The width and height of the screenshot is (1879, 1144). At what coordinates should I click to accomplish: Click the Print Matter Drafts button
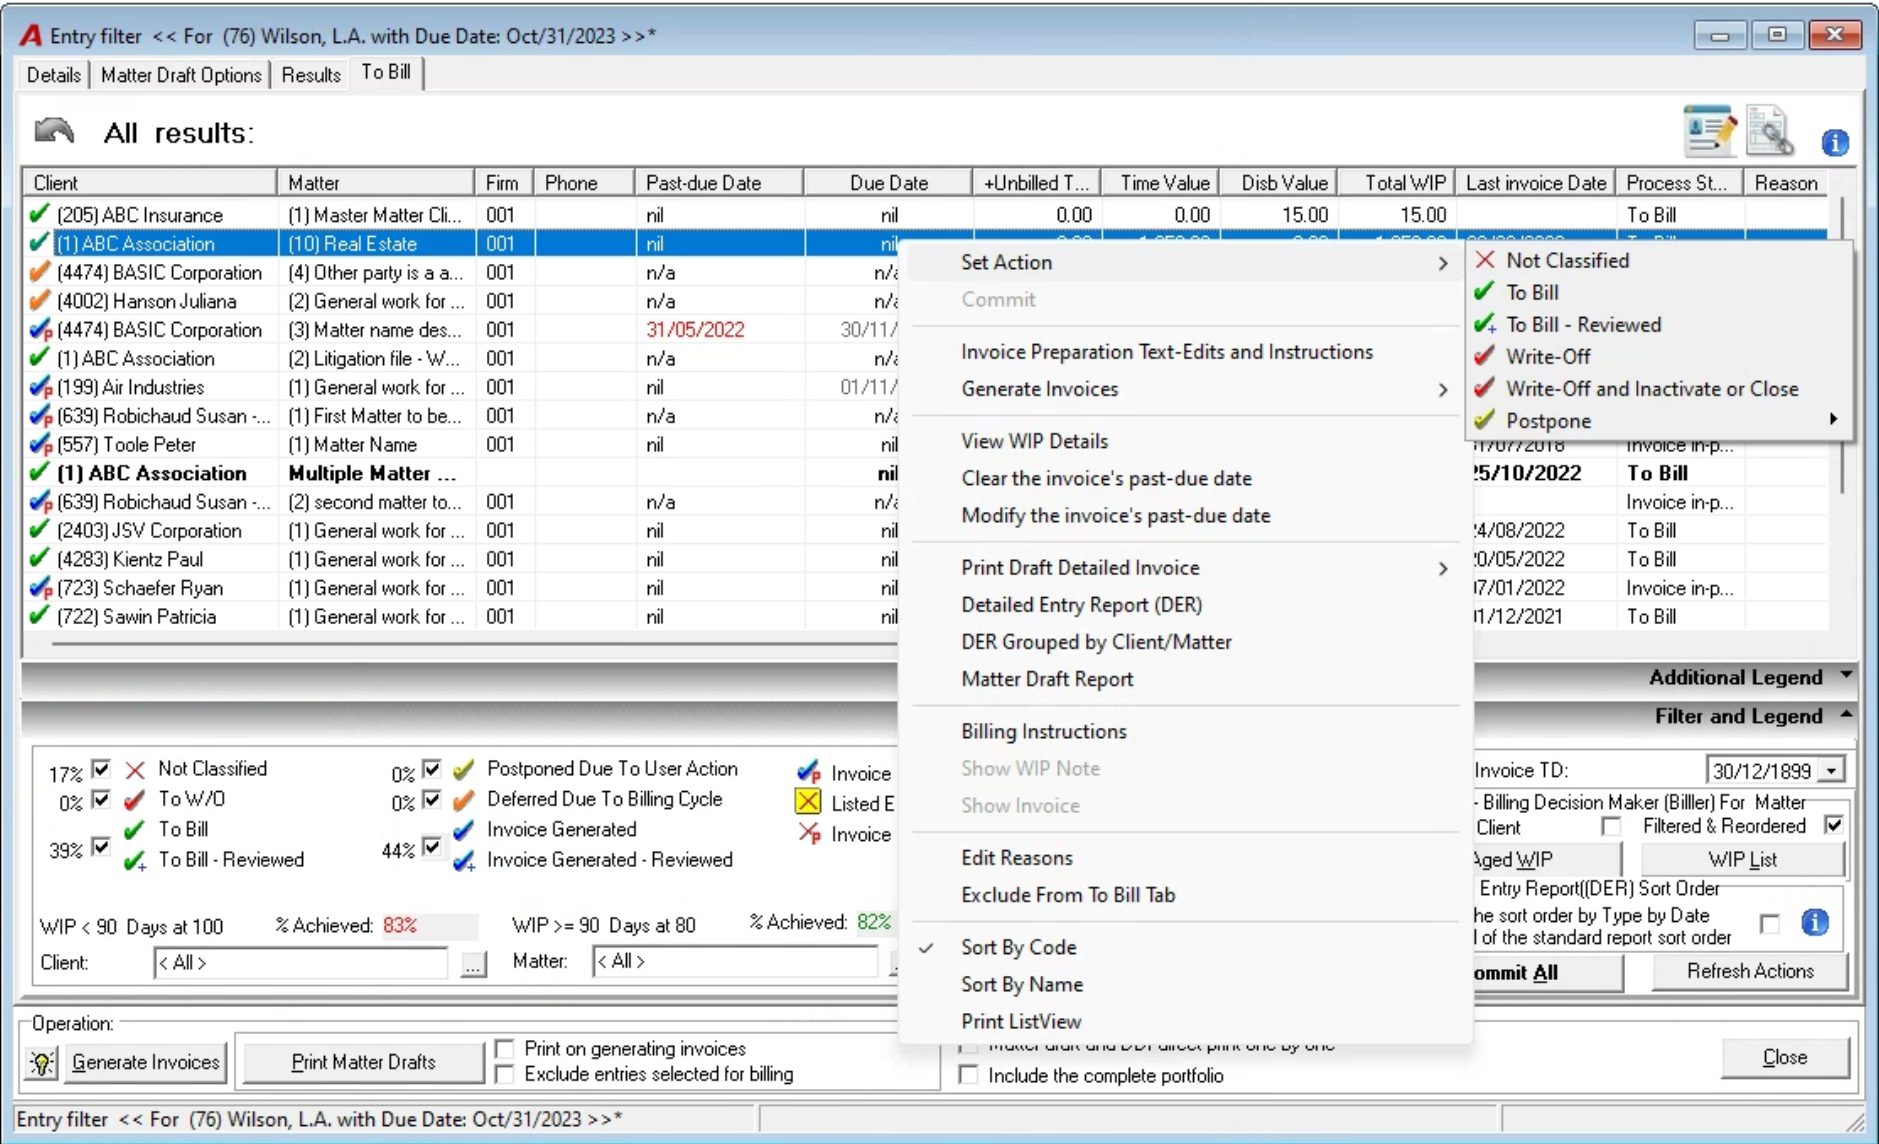click(363, 1062)
